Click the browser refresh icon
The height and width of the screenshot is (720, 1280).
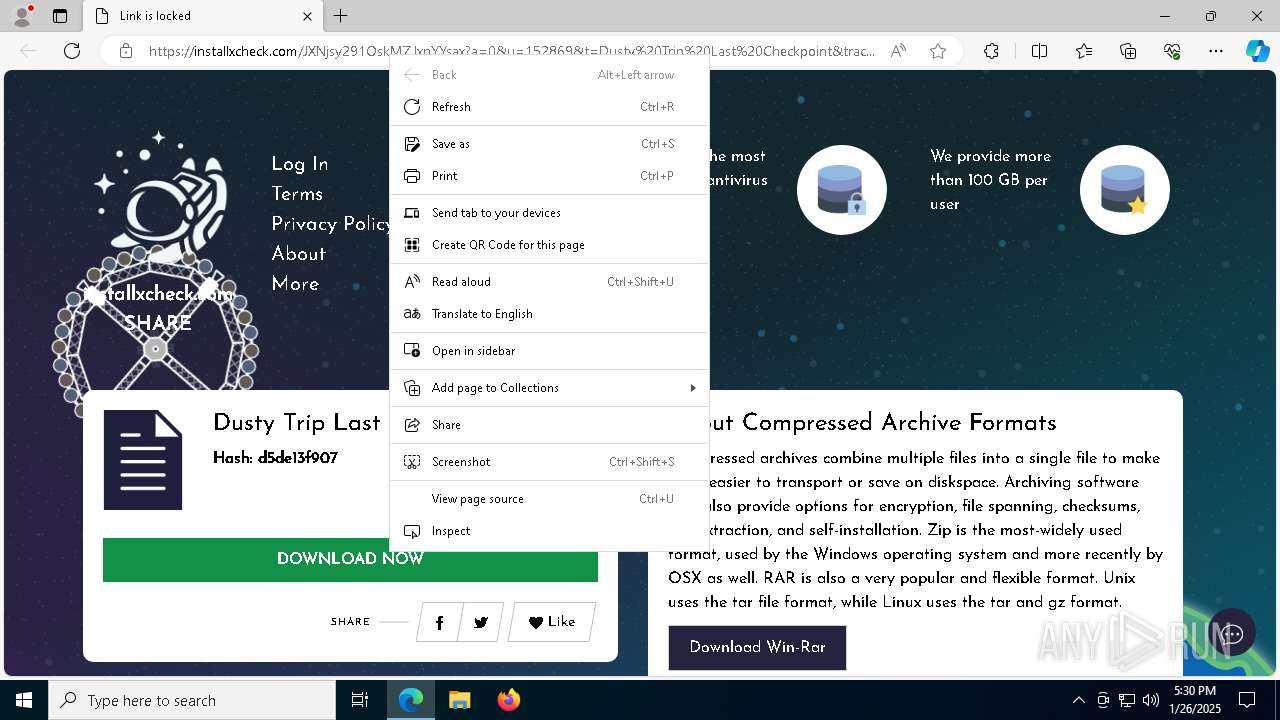tap(72, 51)
